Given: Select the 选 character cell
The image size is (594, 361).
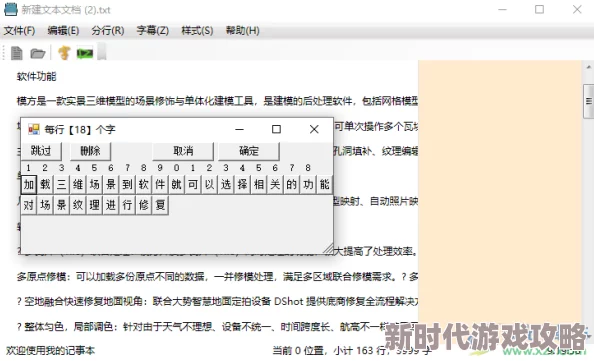Looking at the screenshot, I should [x=225, y=184].
